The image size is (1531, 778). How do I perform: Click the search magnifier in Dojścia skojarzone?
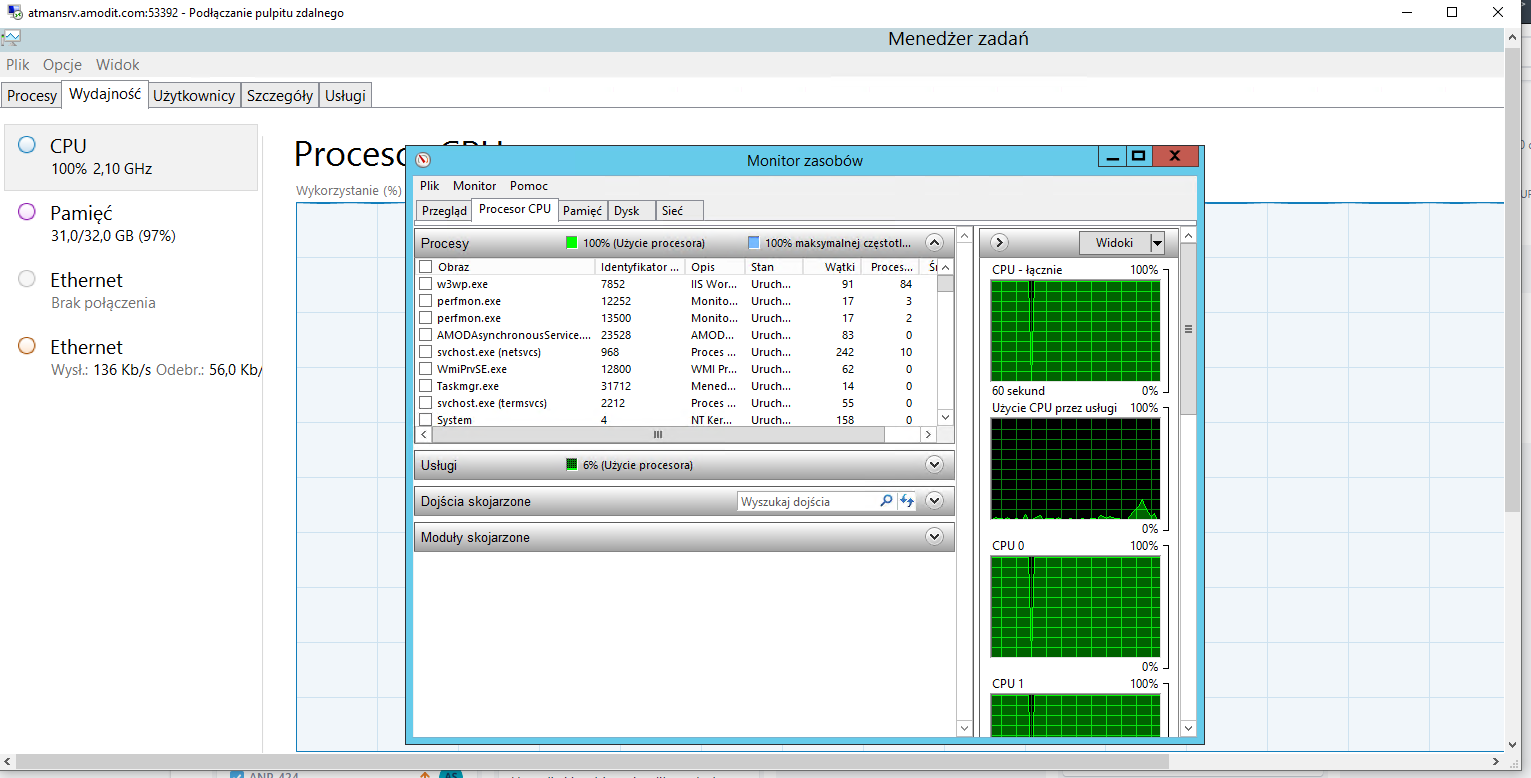(x=886, y=501)
